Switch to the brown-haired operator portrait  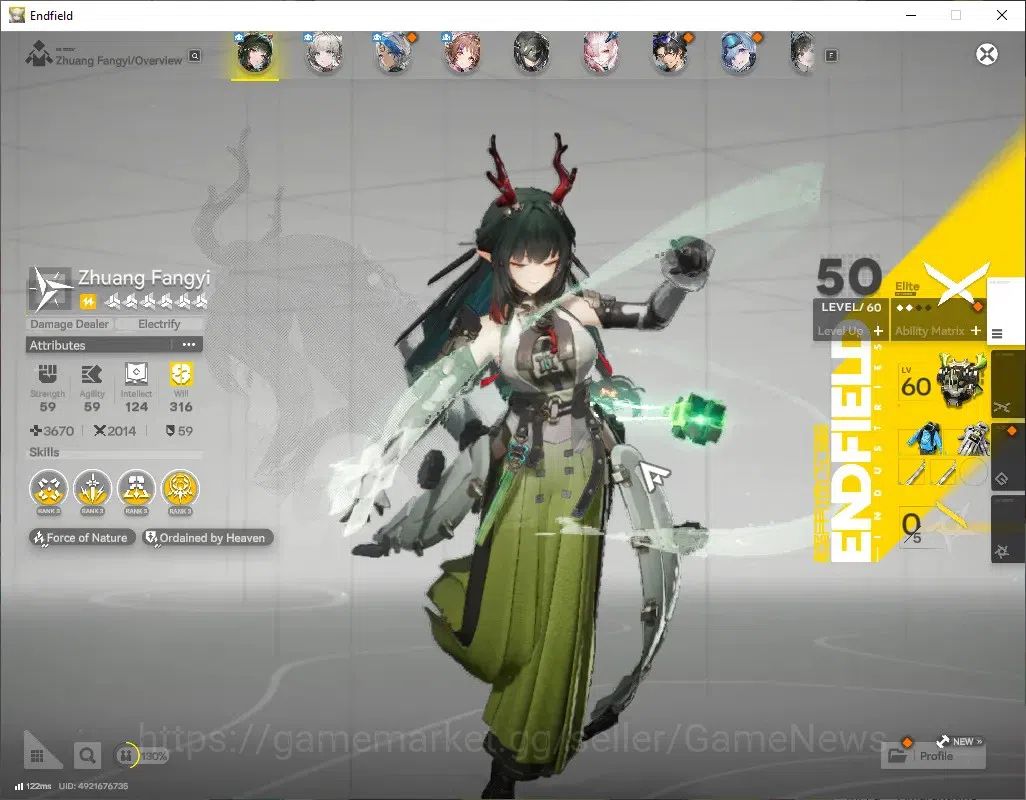tap(463, 54)
